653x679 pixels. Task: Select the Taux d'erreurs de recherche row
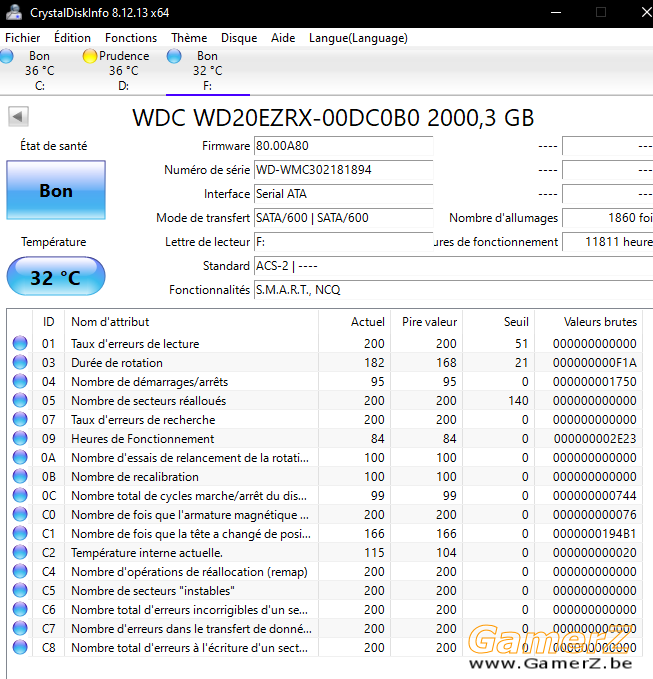click(325, 420)
